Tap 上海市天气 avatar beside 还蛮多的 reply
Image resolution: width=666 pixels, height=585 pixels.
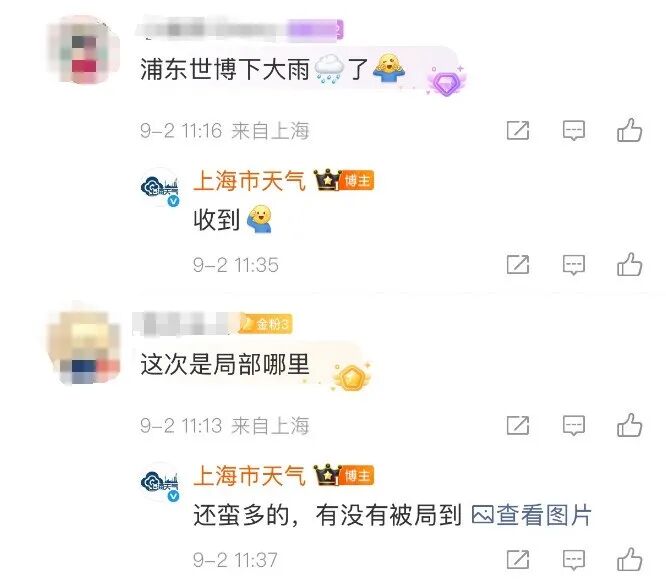click(x=160, y=482)
